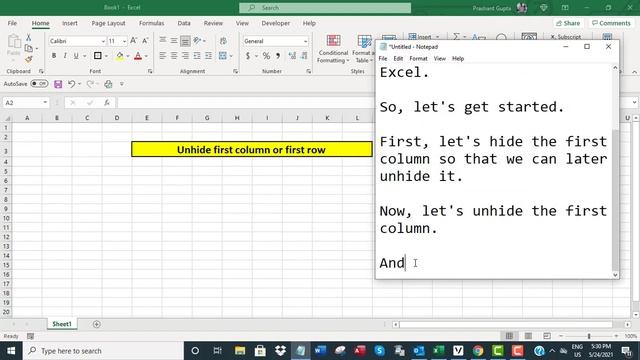Apply Percent Style
The width and height of the screenshot is (640, 360).
coord(266,56)
